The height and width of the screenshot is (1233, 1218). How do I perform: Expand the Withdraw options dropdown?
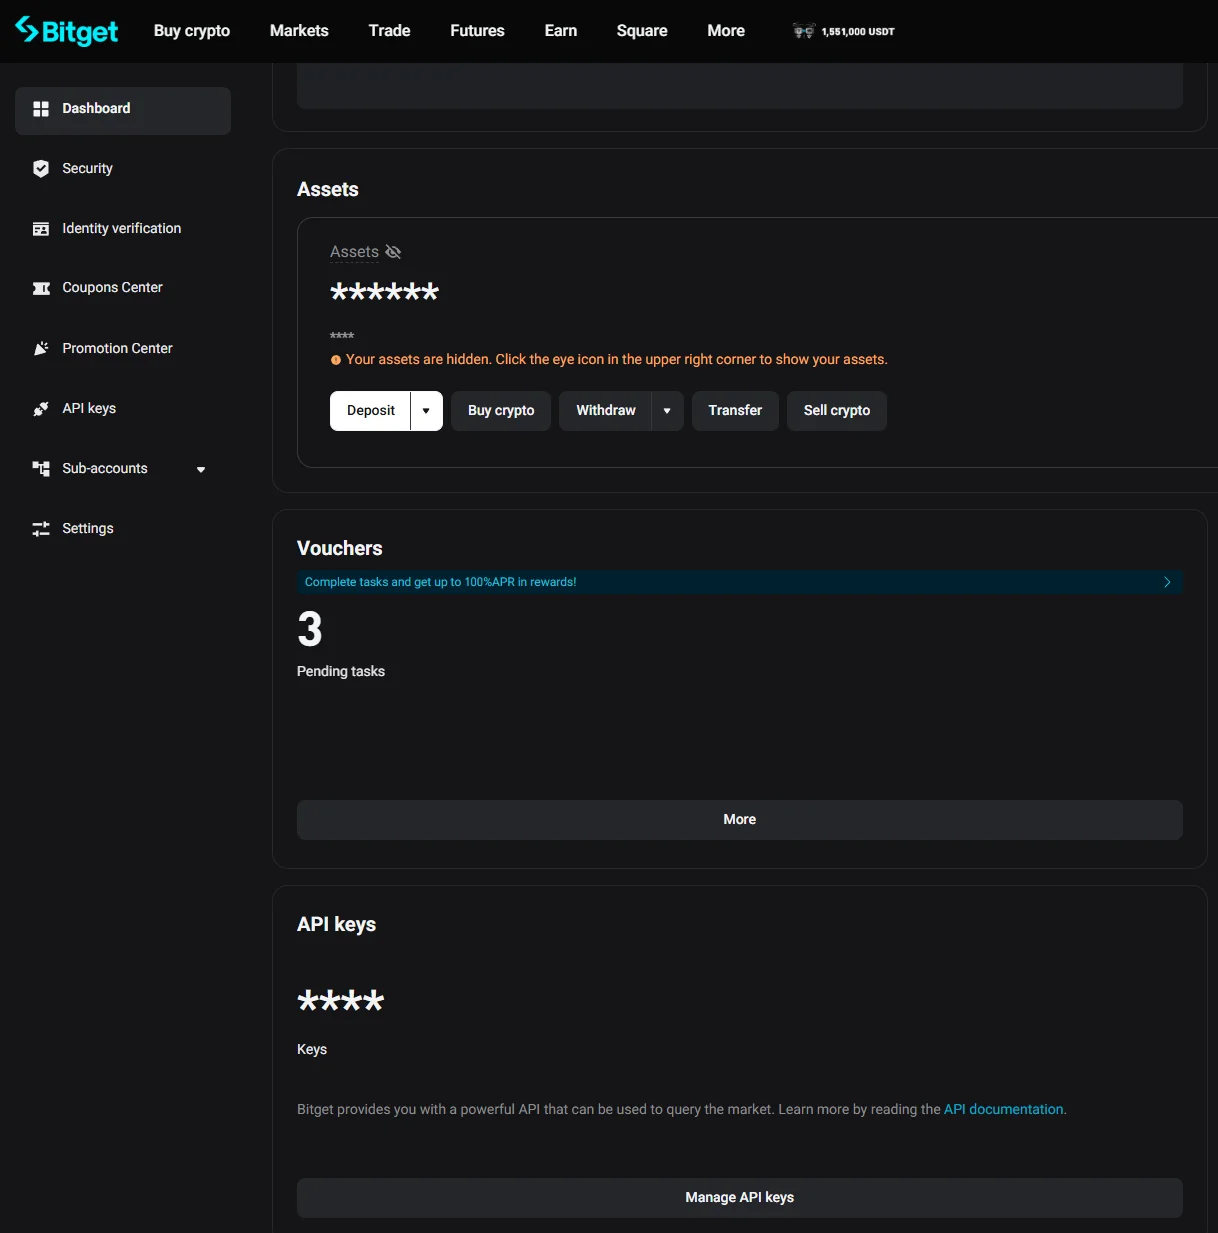667,410
